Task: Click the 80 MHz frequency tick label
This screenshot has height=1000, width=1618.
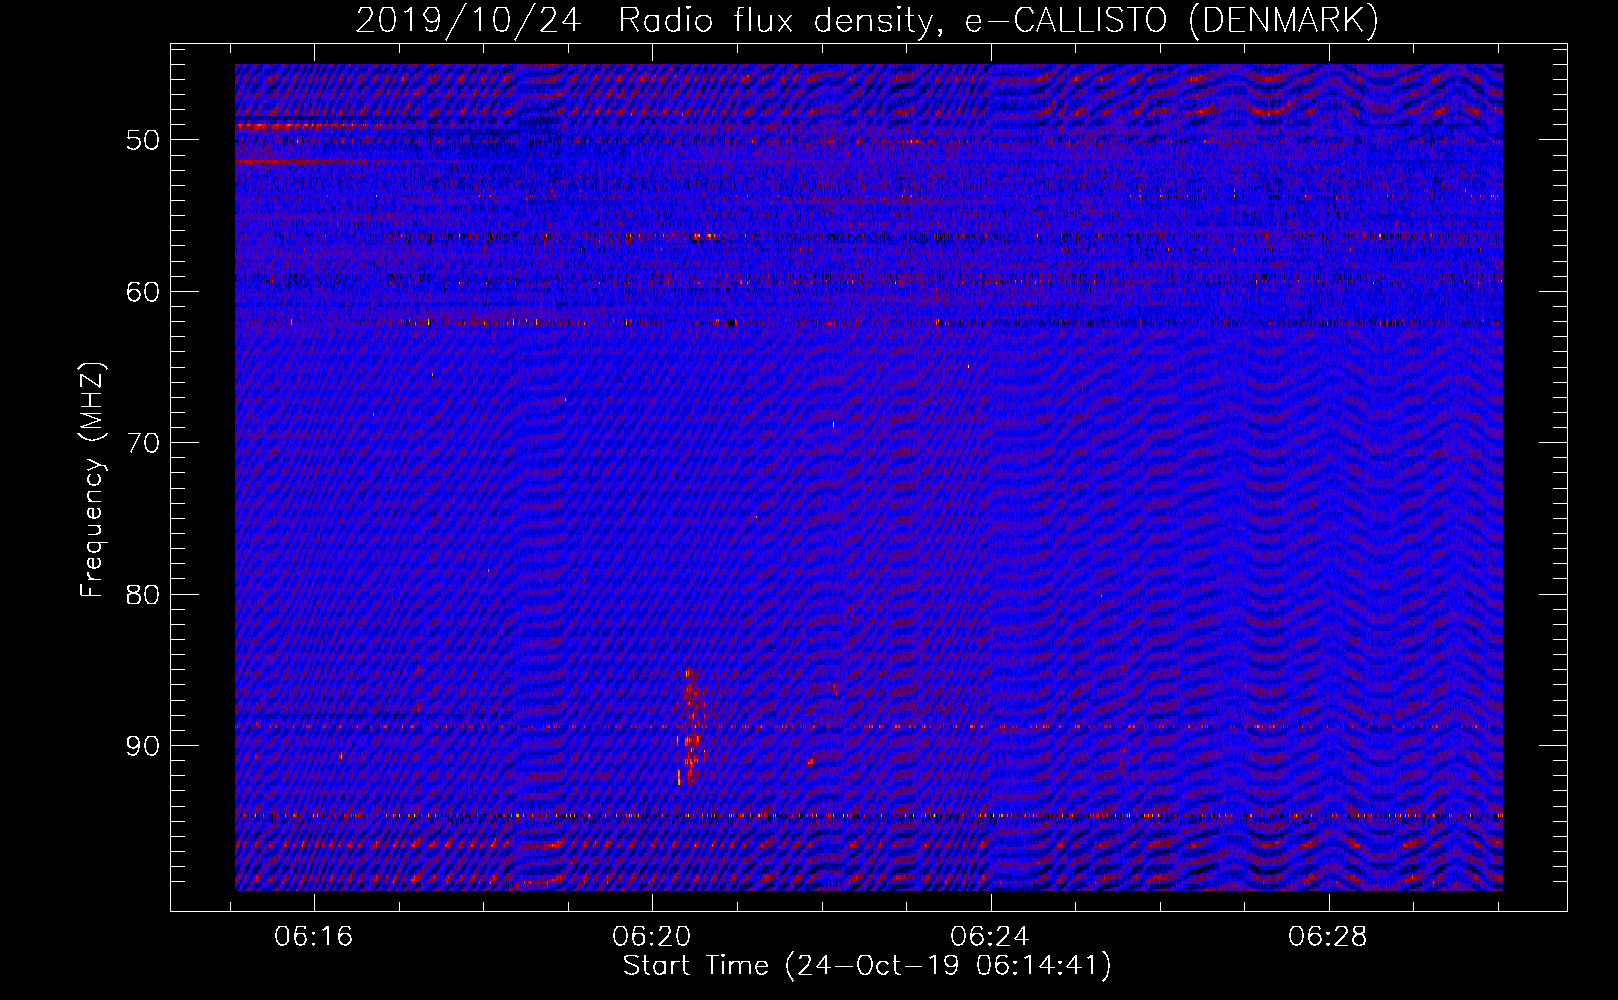Action: [143, 595]
